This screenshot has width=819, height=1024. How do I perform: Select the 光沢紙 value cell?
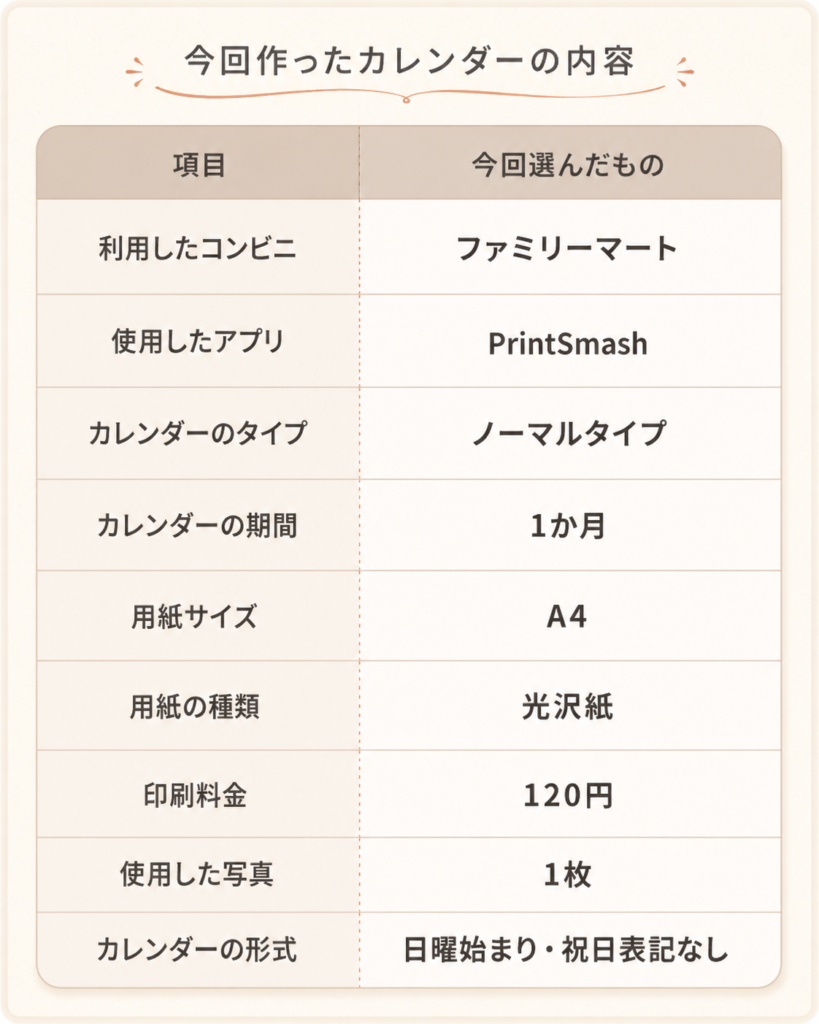click(570, 706)
